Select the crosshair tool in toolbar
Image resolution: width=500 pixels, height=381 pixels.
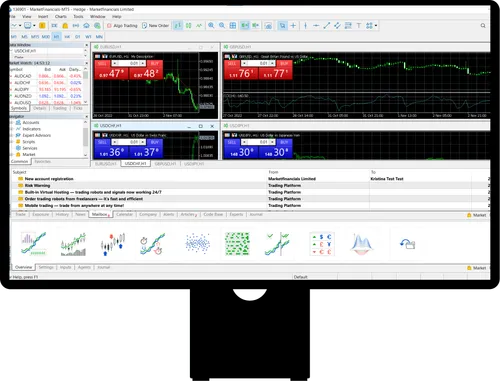coord(293,26)
